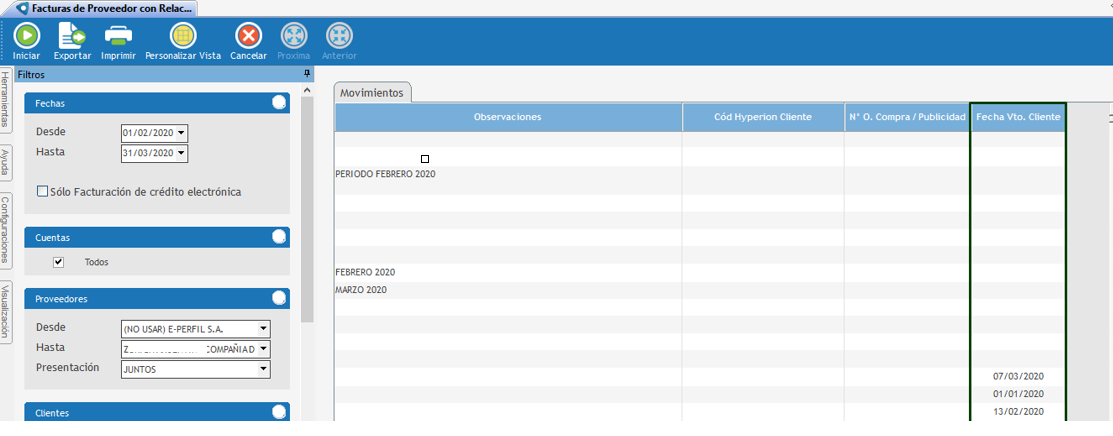This screenshot has width=1113, height=436.
Task: Open the Herramientas side tab
Action: (6, 100)
